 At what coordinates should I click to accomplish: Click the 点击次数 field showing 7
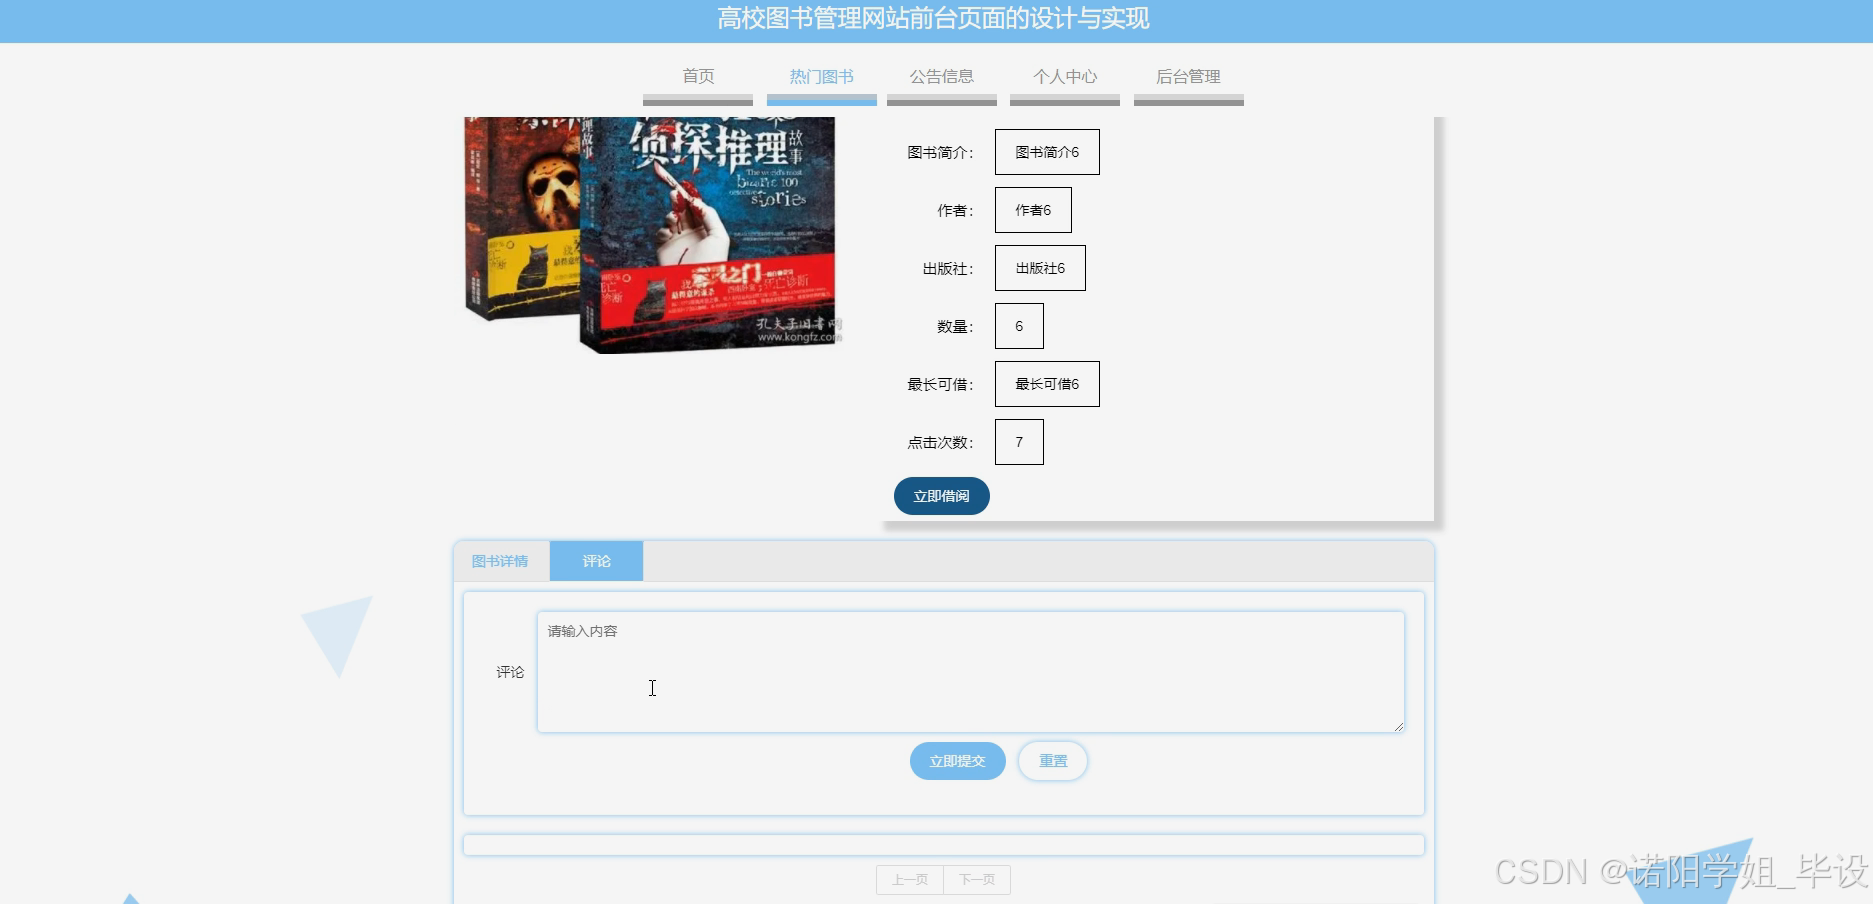click(x=1018, y=441)
